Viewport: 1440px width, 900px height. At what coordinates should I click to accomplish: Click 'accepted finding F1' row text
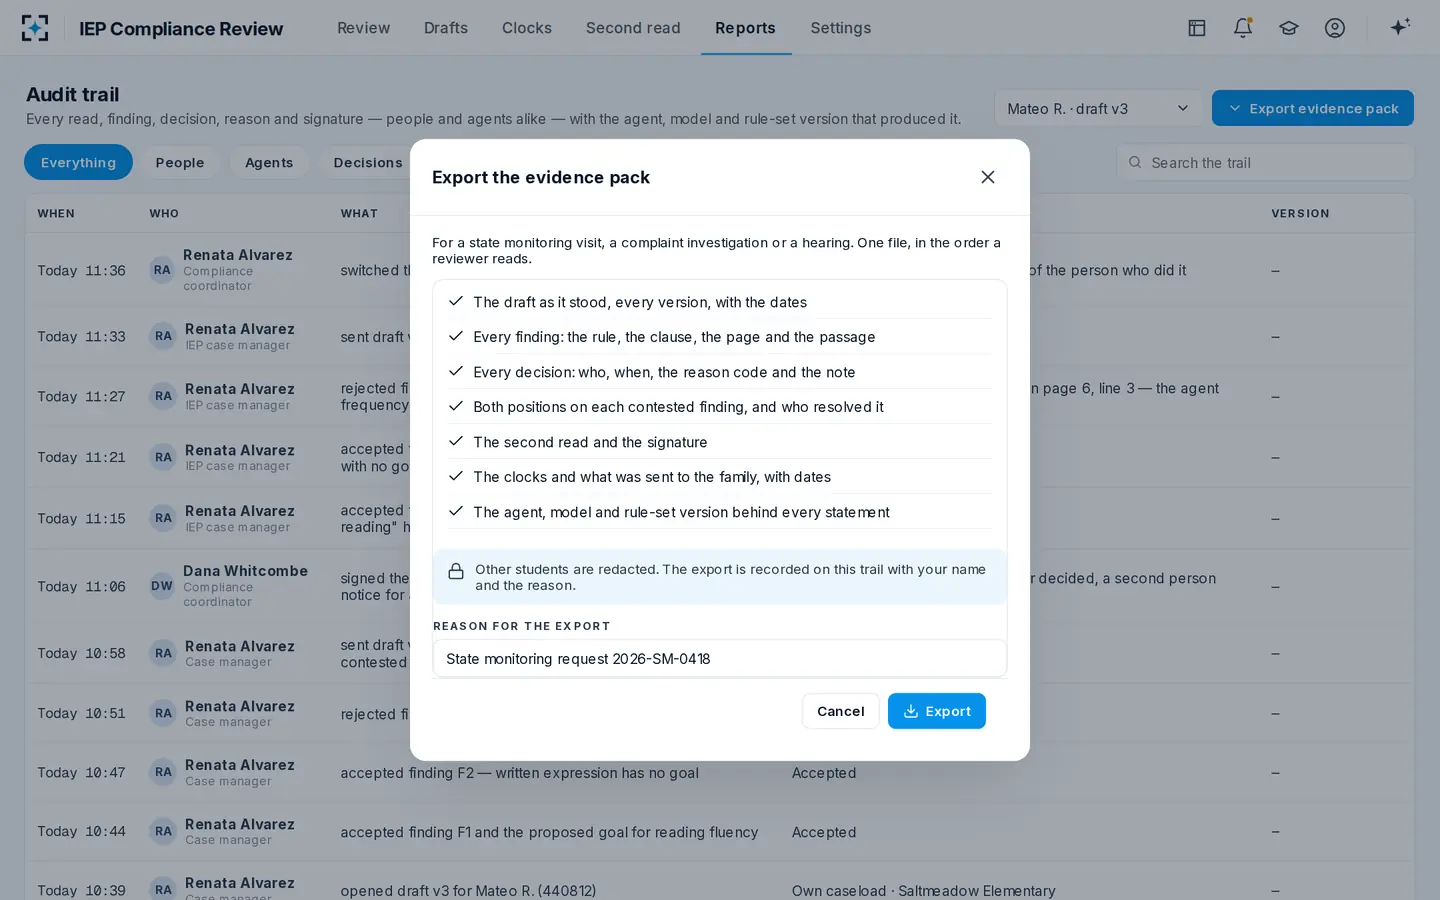click(x=549, y=831)
